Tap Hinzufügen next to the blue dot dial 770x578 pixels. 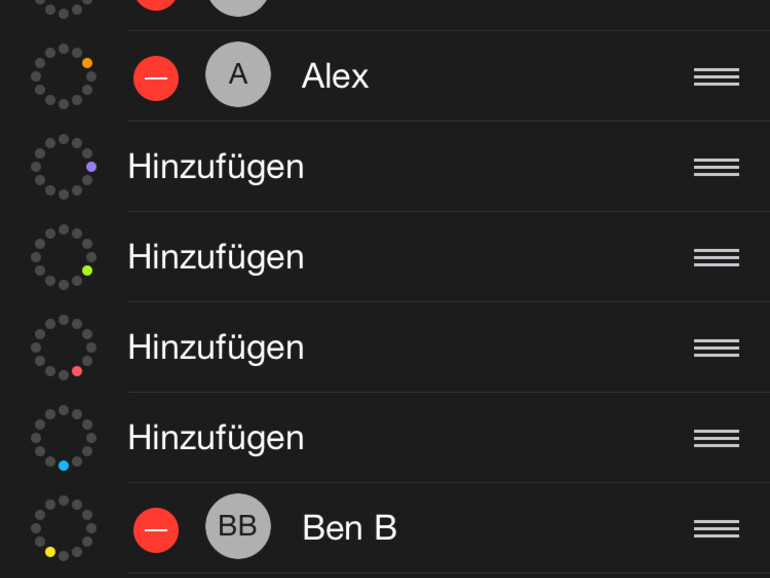pos(216,438)
